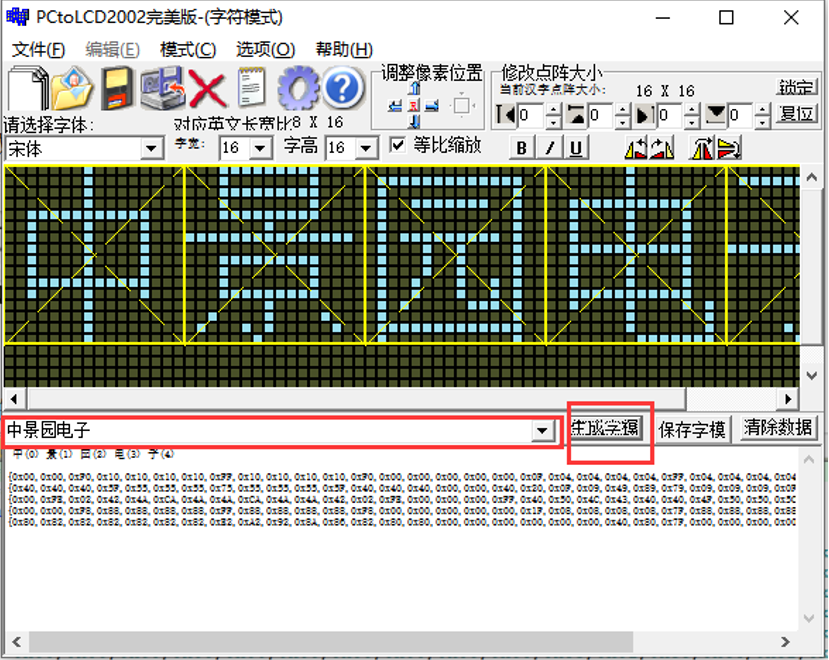Click the 电 character dot-matrix cell
The height and width of the screenshot is (660, 829).
tap(637, 255)
